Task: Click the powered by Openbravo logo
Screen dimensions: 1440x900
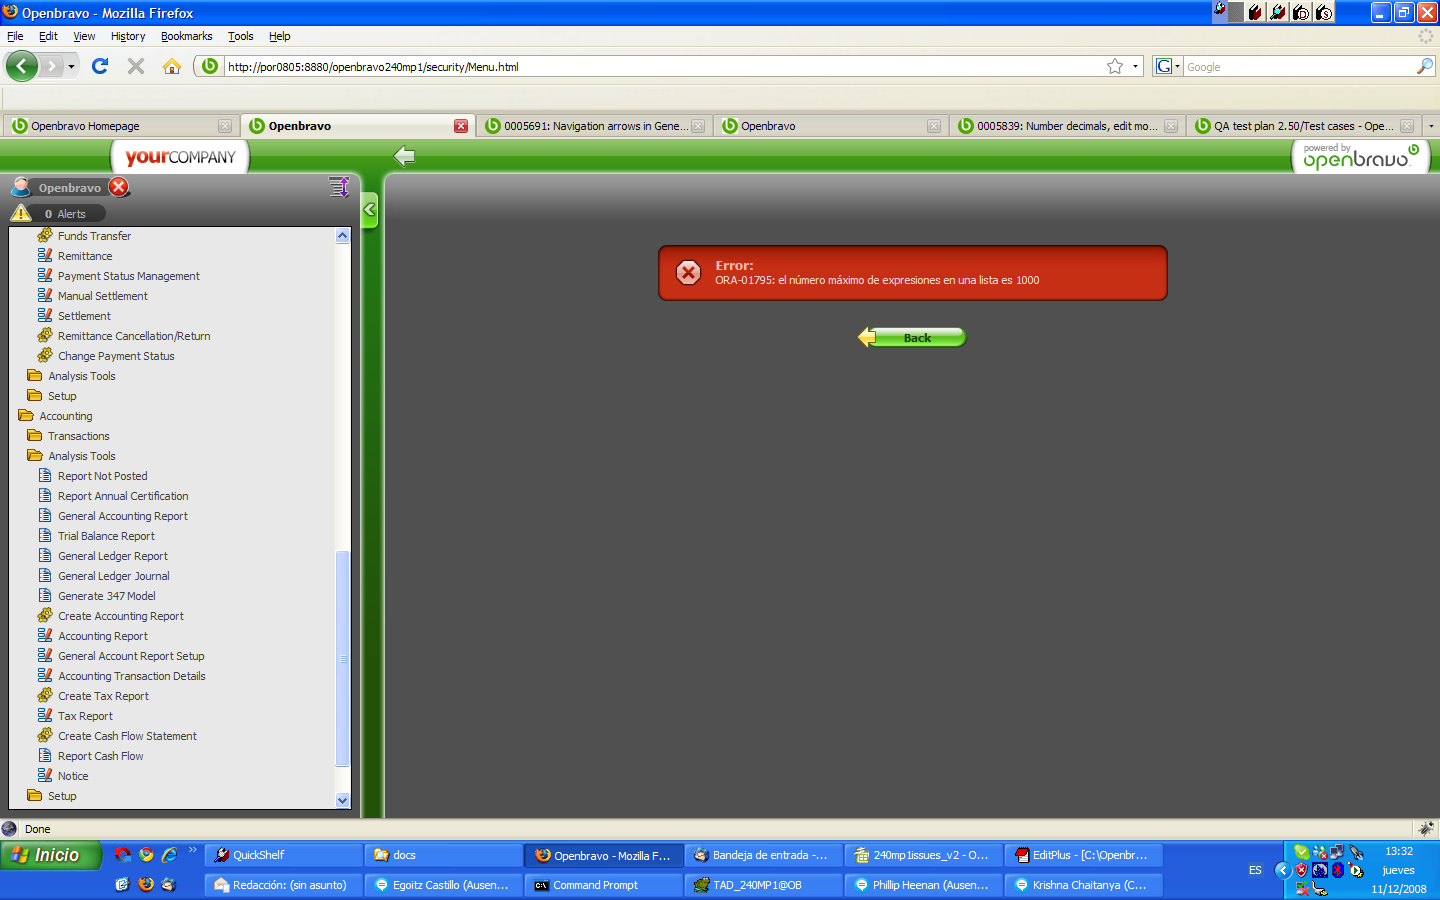Action: click(x=1361, y=156)
